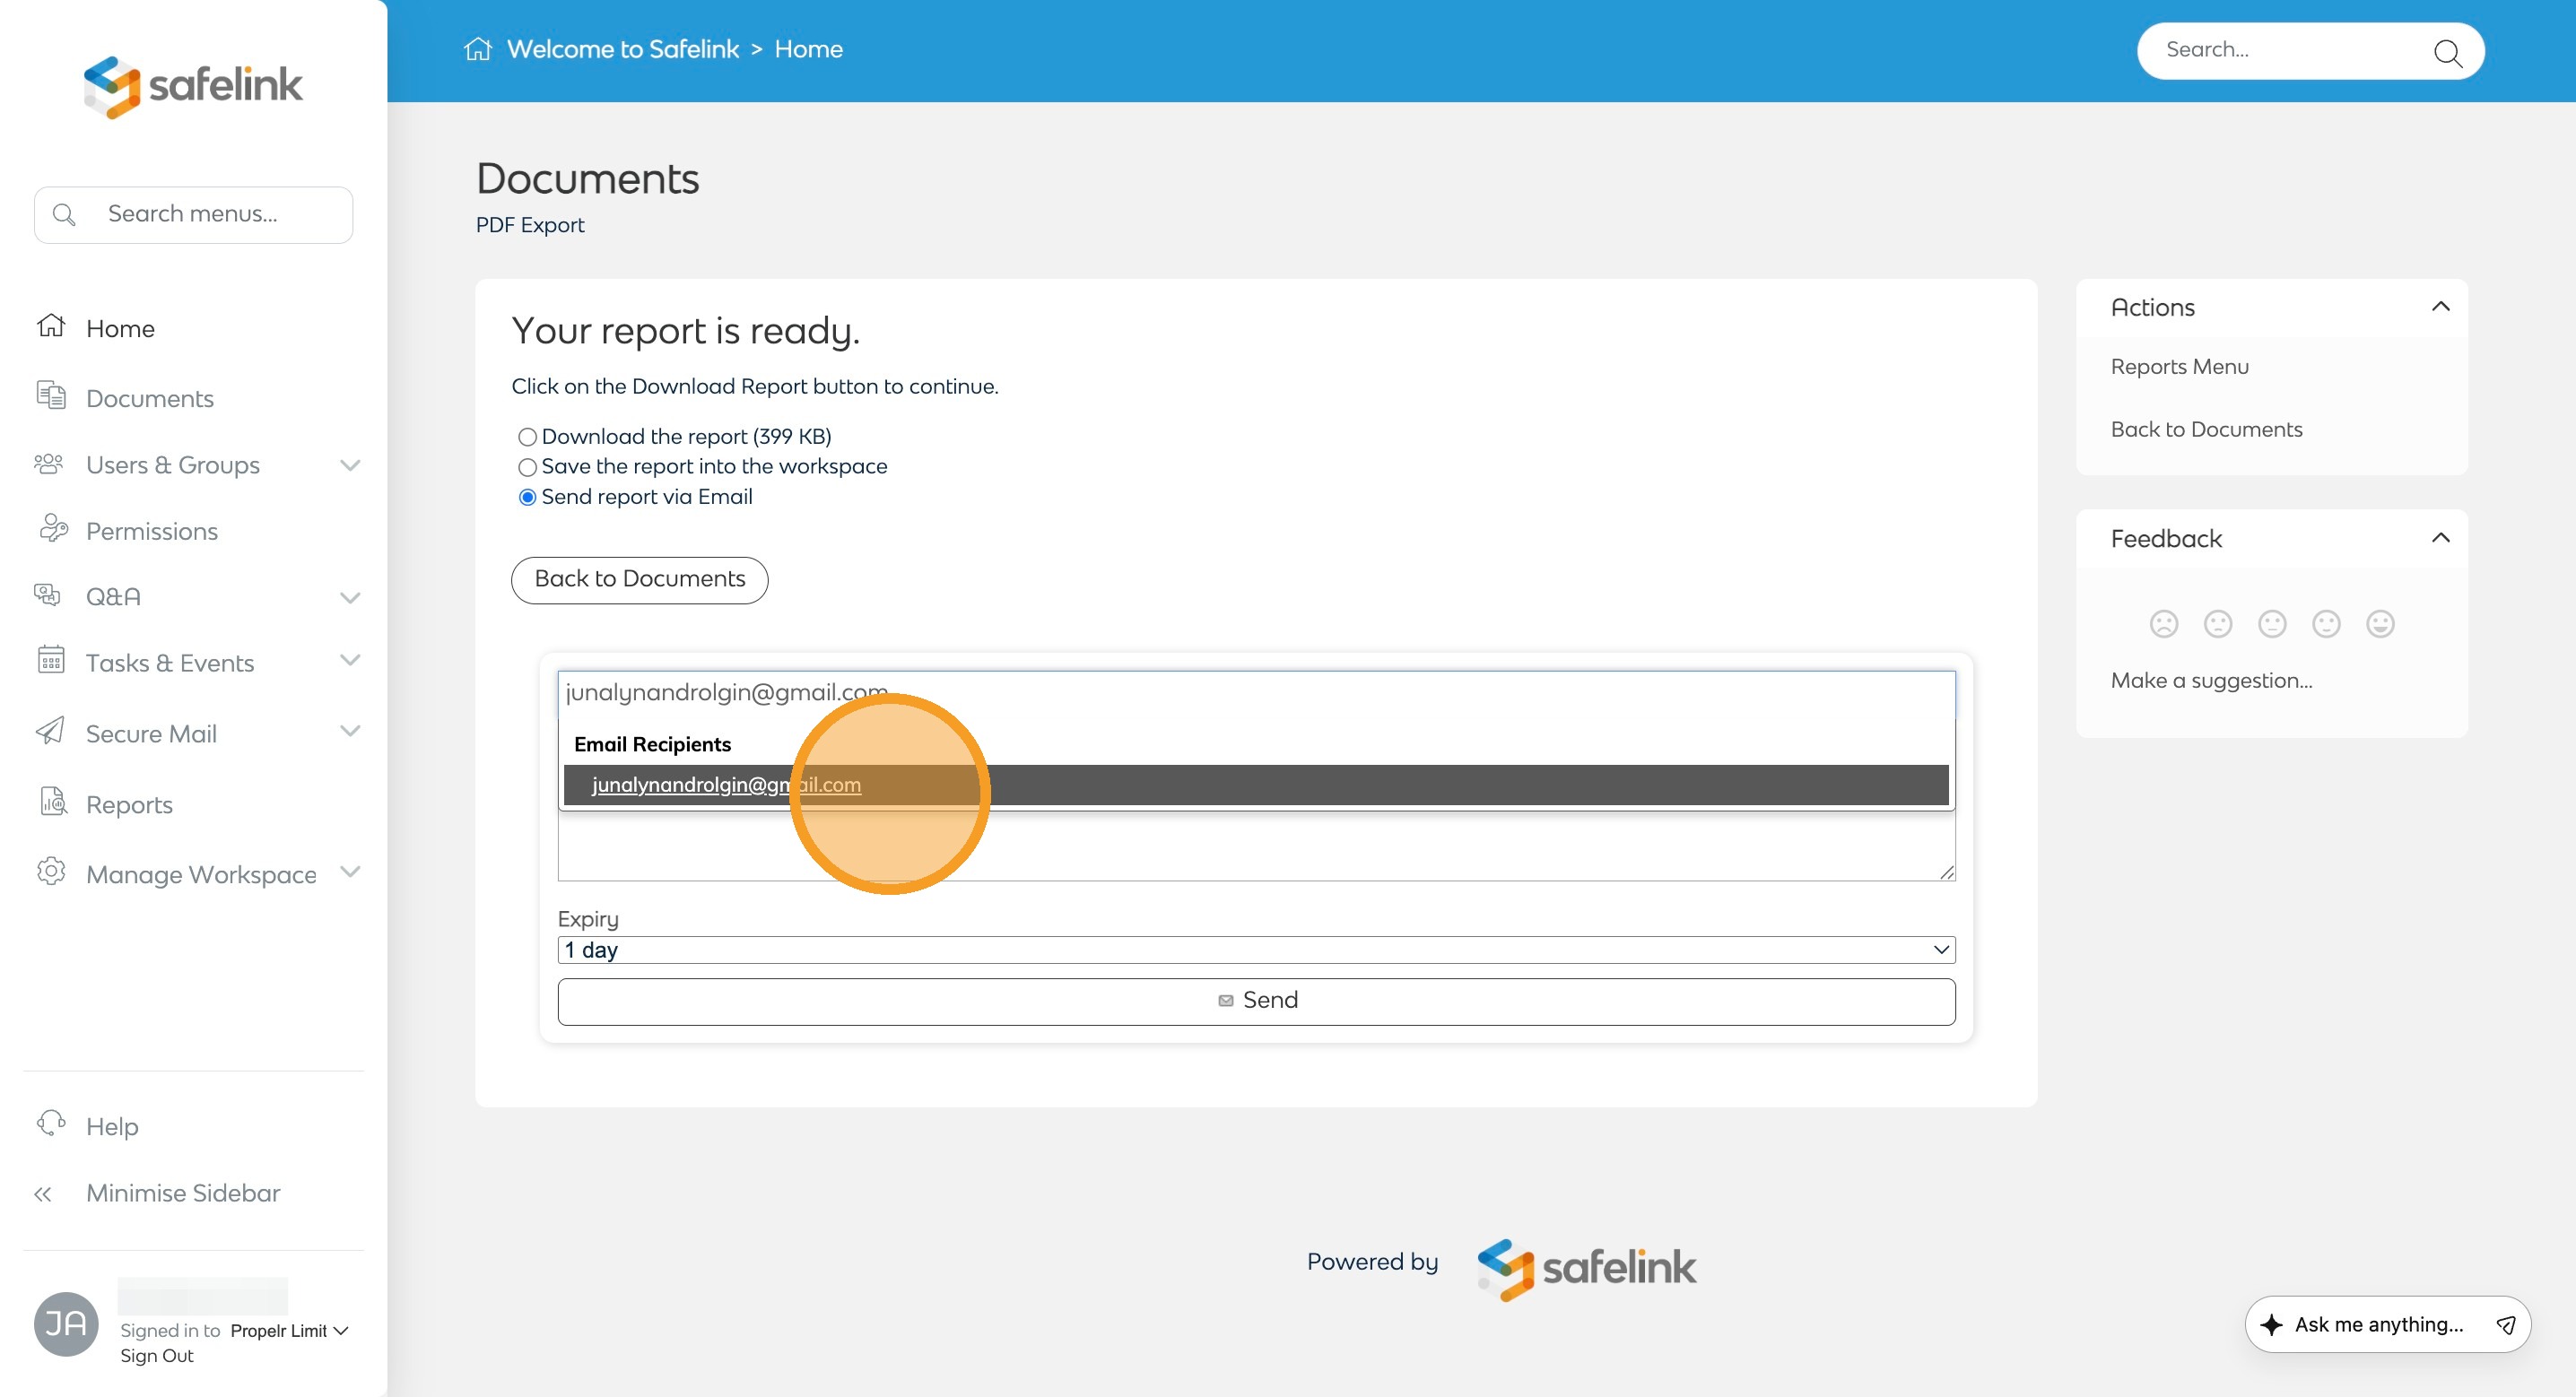Open Documents in the sidebar menu
This screenshot has height=1397, width=2576.
click(149, 399)
